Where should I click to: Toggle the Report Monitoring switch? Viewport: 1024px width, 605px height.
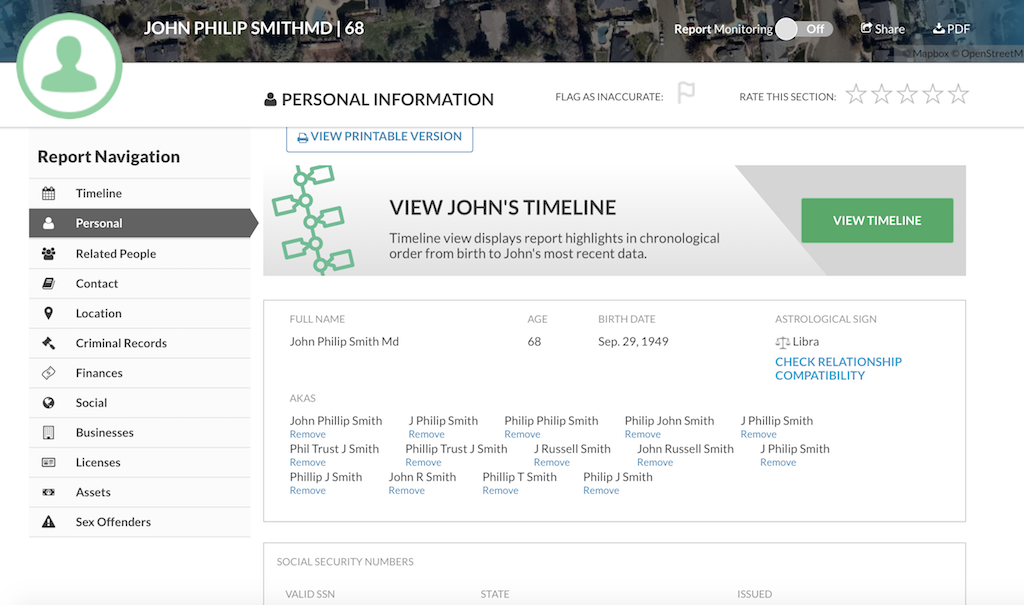pos(804,29)
